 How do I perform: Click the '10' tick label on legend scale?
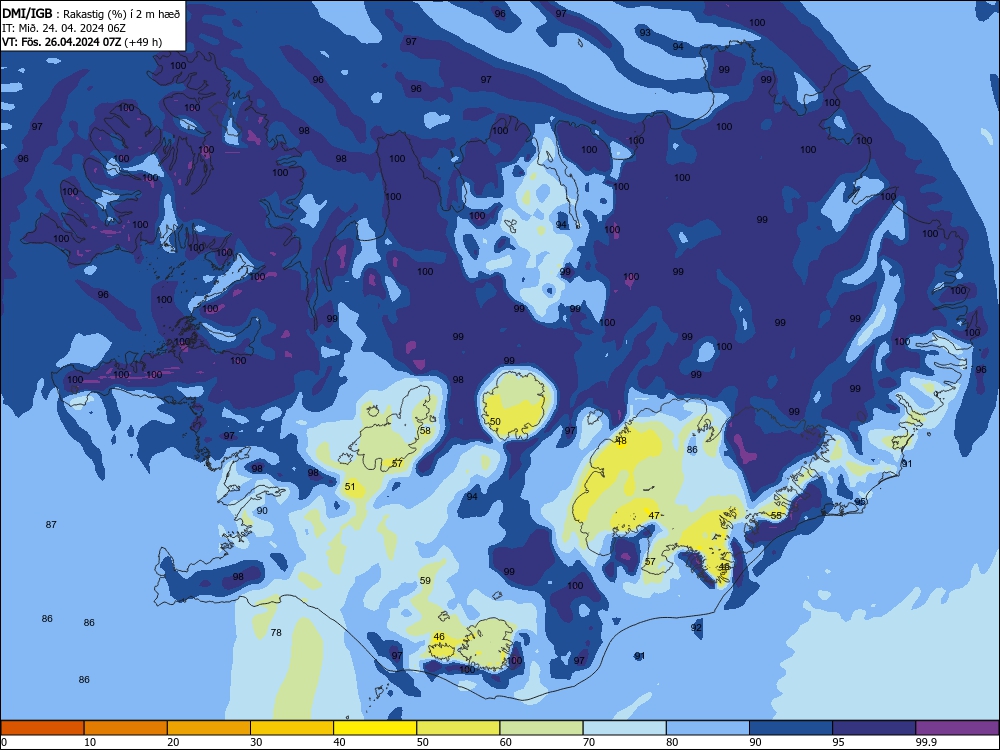[90, 742]
